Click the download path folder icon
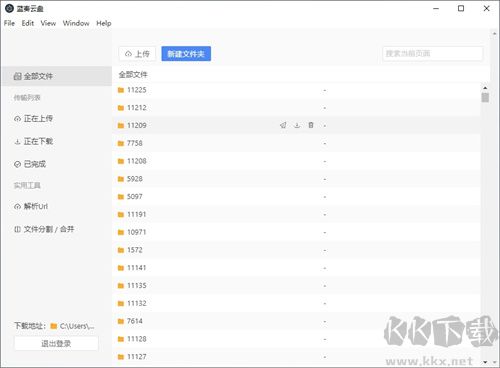The width and height of the screenshot is (500, 368). pos(53,326)
